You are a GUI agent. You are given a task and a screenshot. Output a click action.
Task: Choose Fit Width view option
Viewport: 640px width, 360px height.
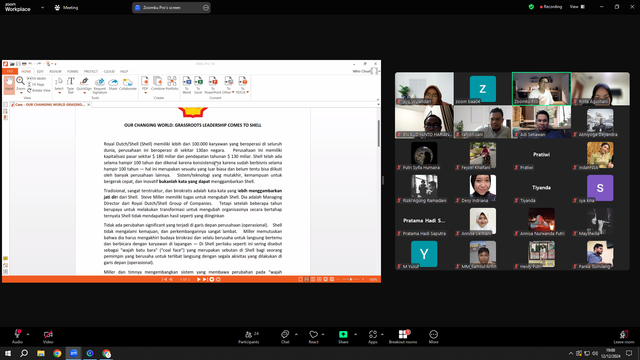coord(37,78)
